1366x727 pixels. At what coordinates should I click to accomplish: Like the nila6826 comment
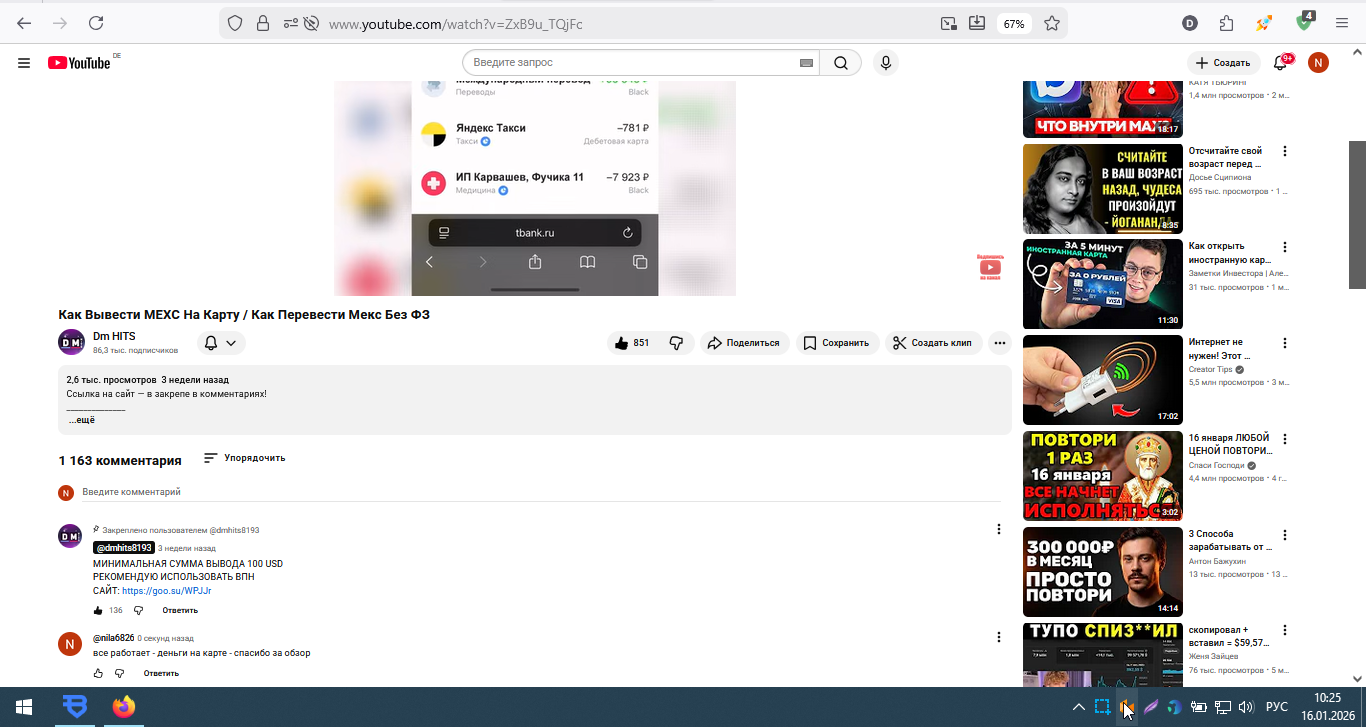[x=98, y=673]
